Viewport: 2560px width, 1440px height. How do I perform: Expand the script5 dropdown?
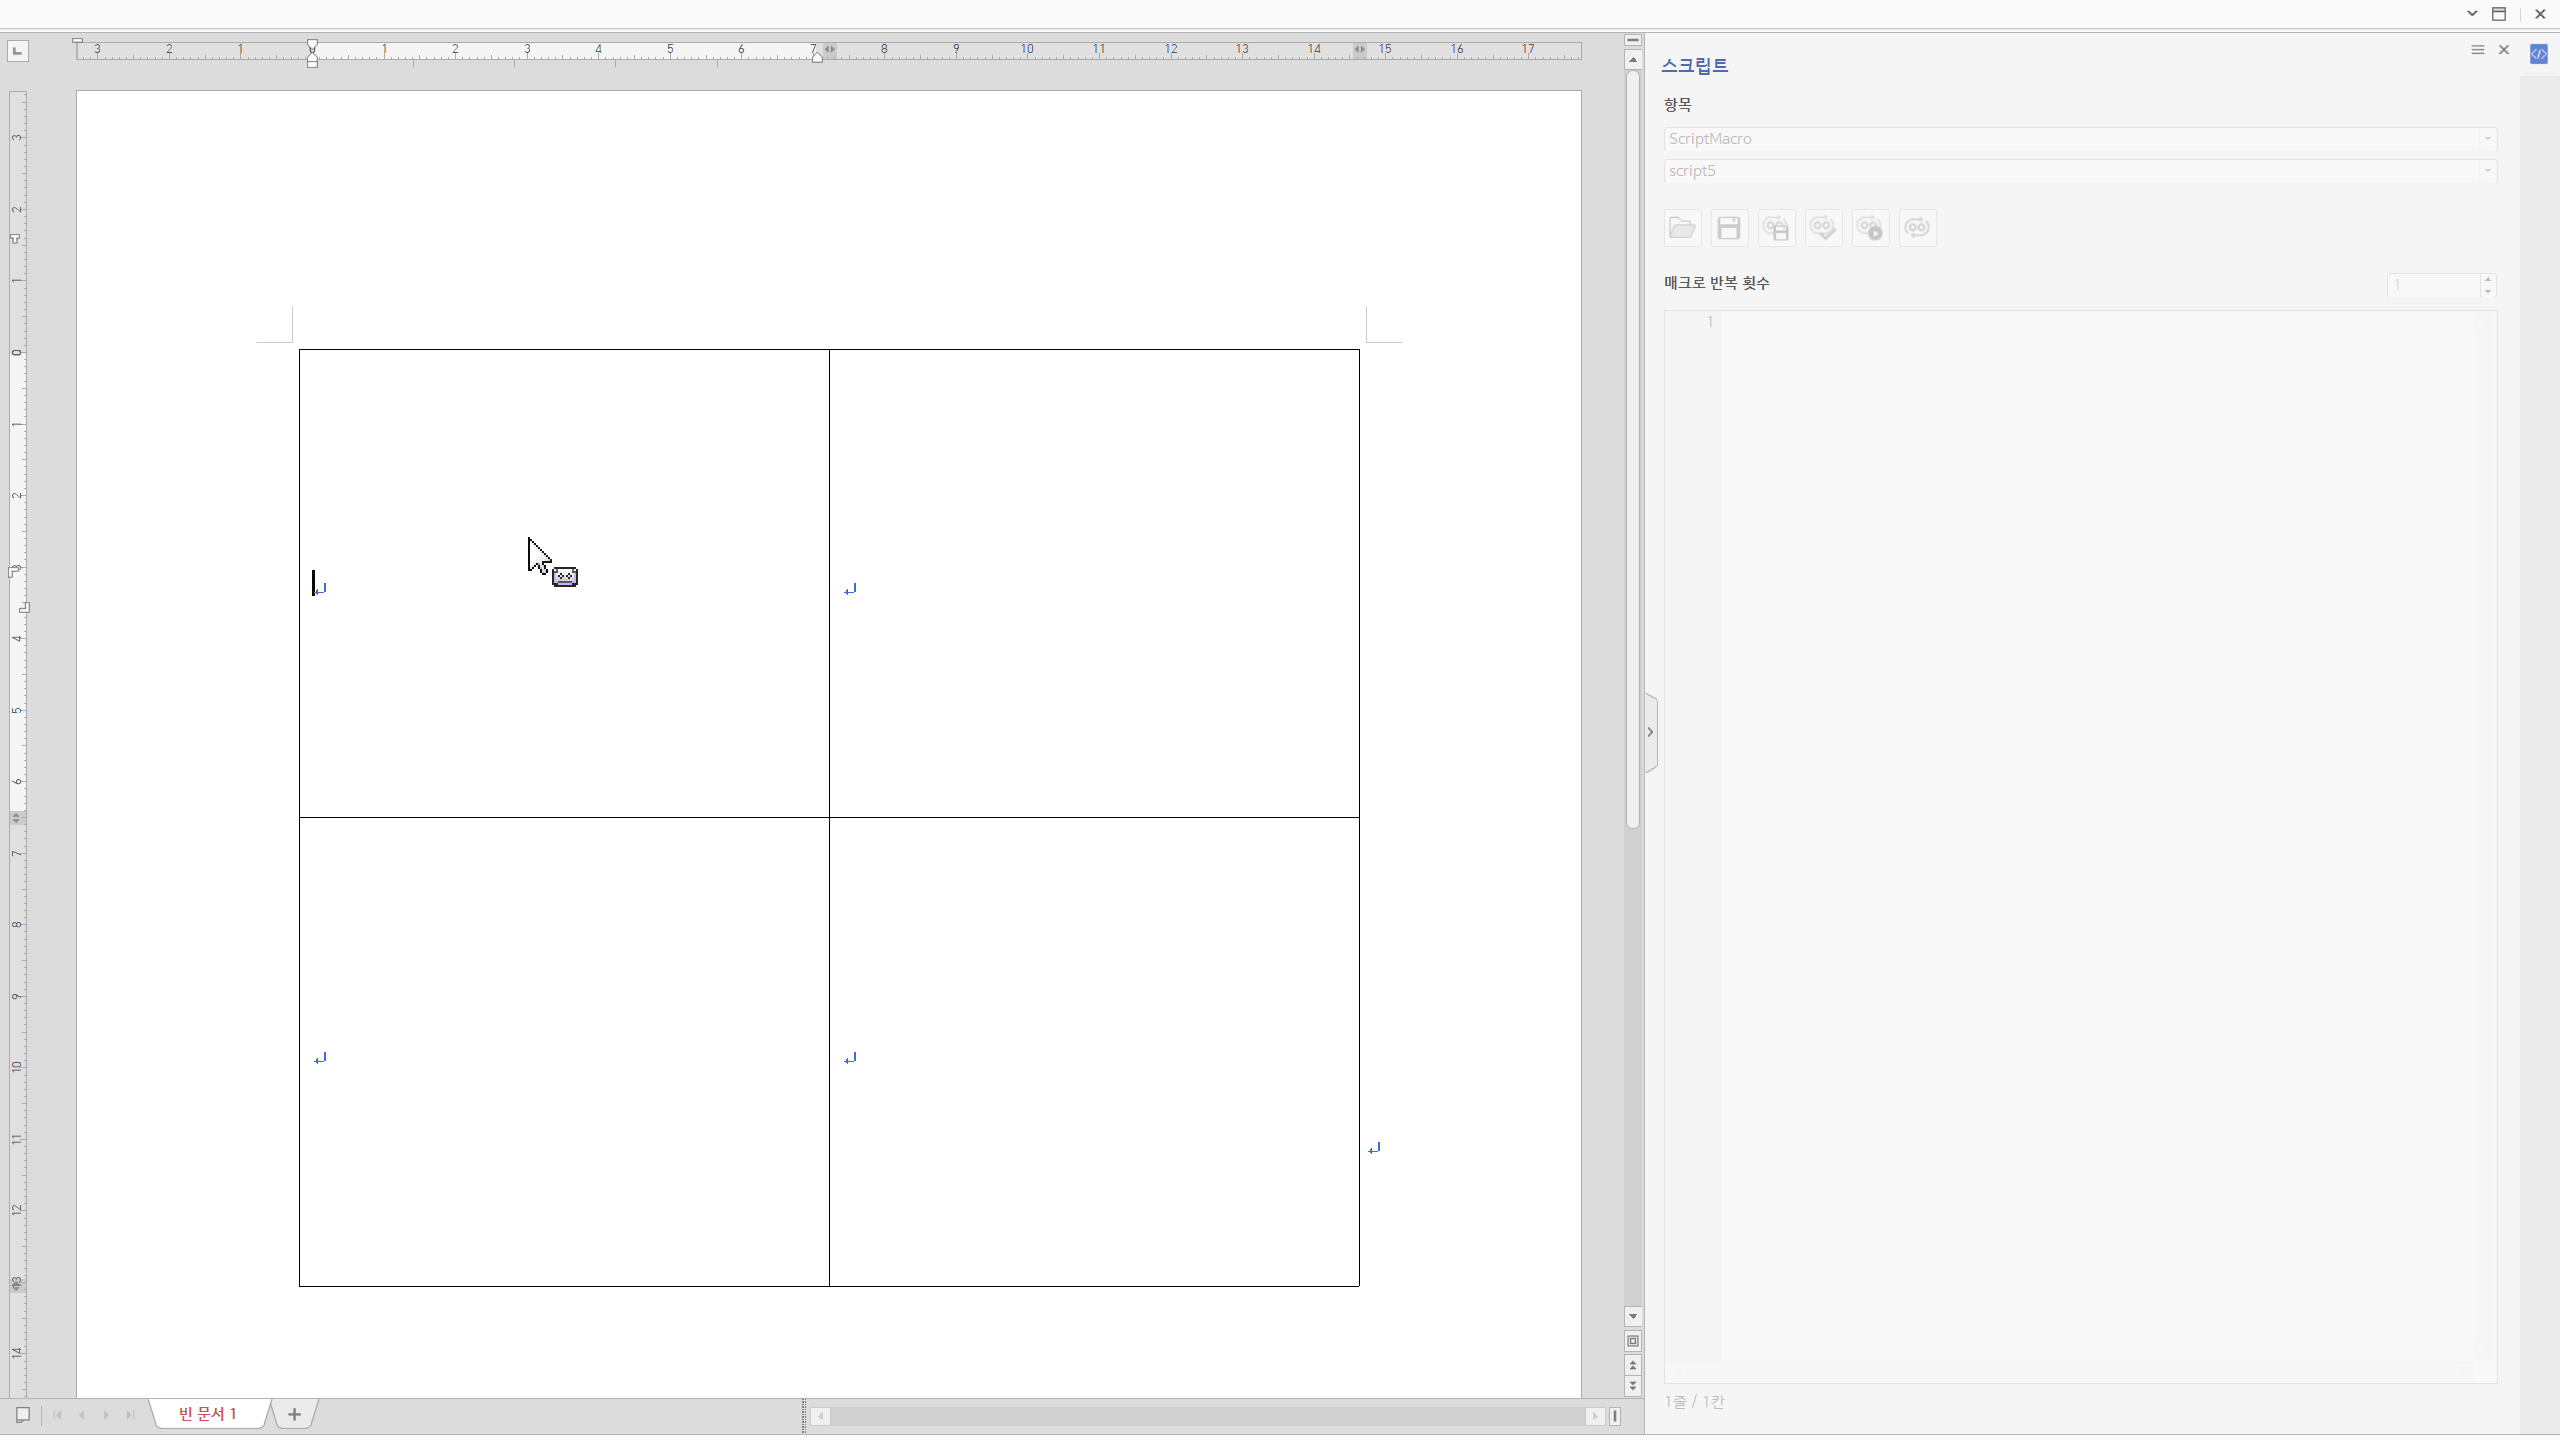click(2487, 171)
